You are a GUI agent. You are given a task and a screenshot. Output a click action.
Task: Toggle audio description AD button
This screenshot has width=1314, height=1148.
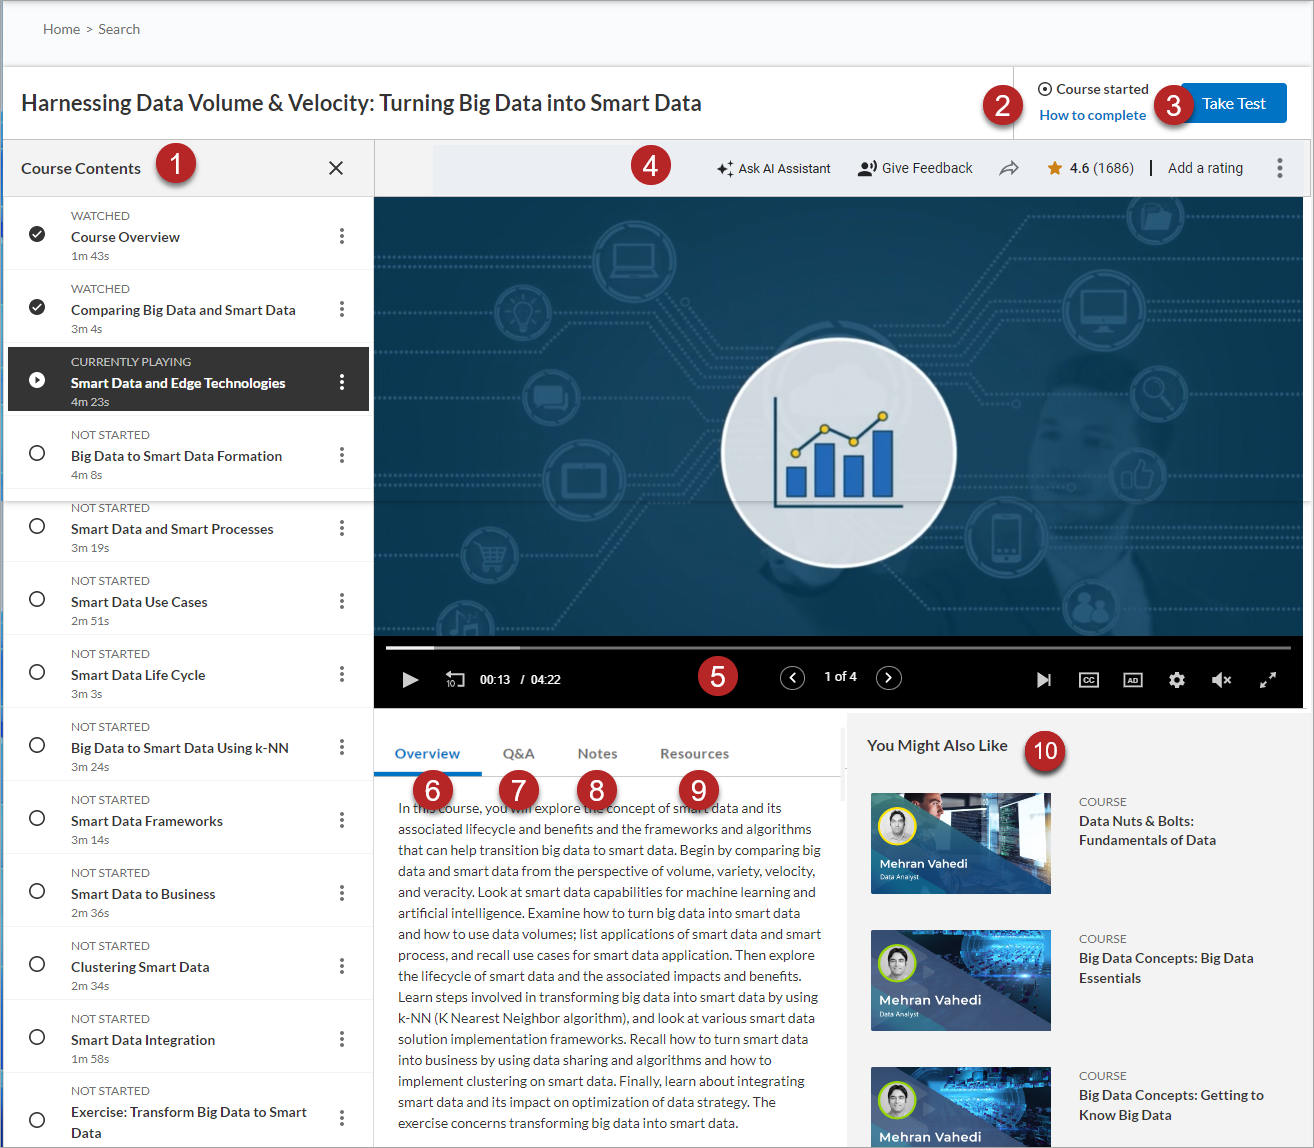1133,680
